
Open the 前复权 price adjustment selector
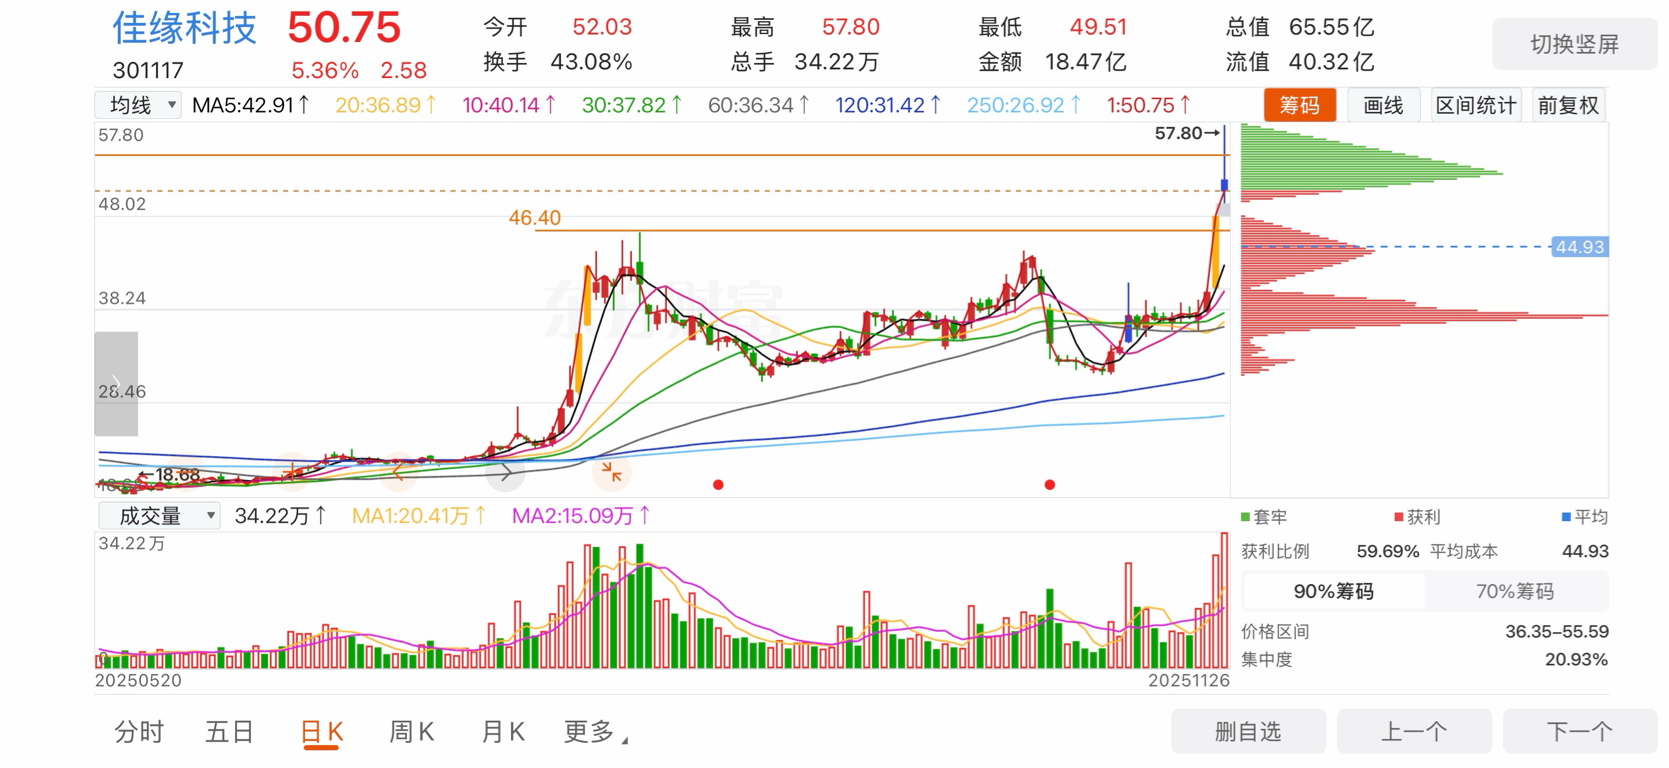(x=1569, y=105)
